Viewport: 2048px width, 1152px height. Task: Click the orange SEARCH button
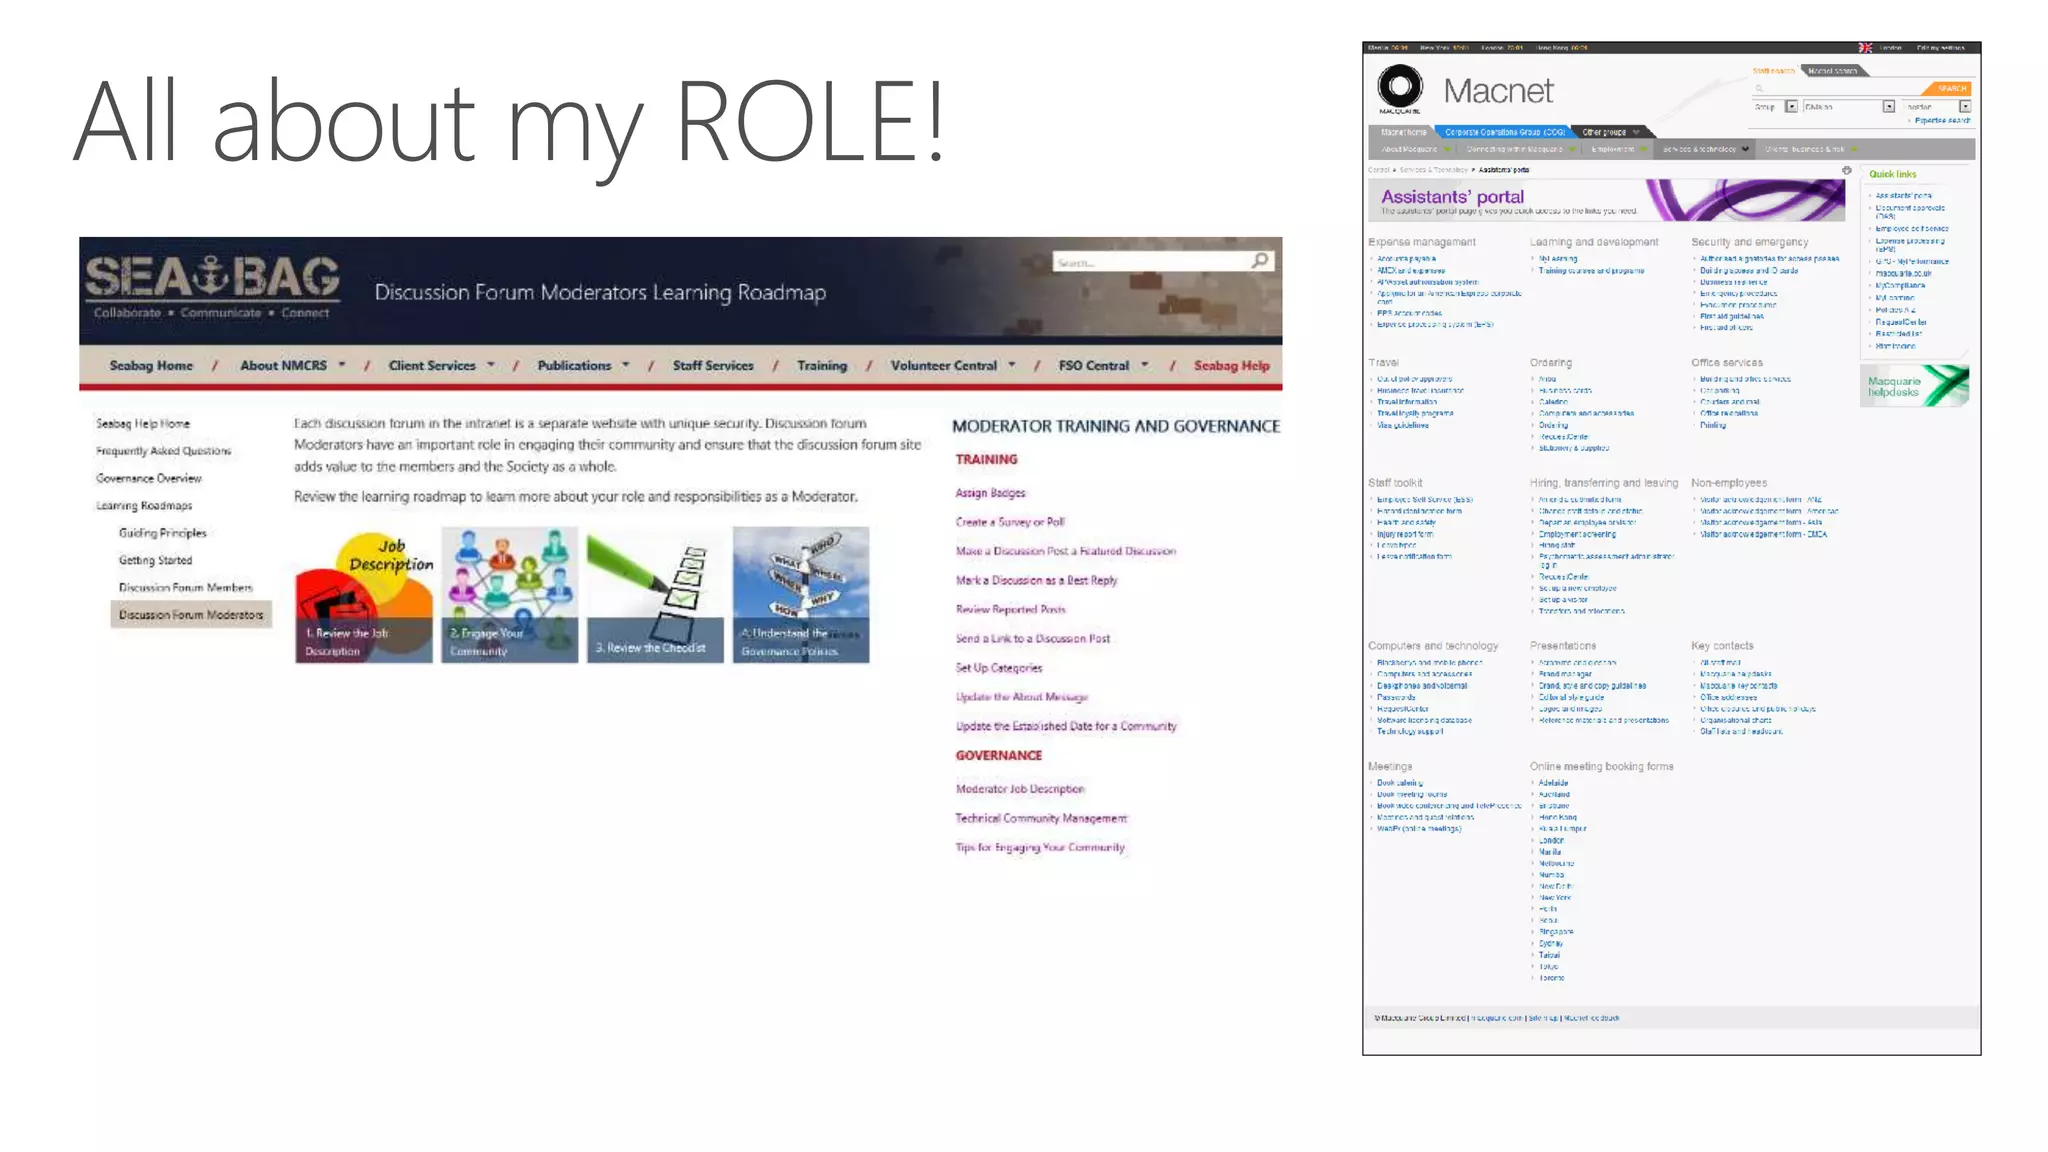(1951, 89)
